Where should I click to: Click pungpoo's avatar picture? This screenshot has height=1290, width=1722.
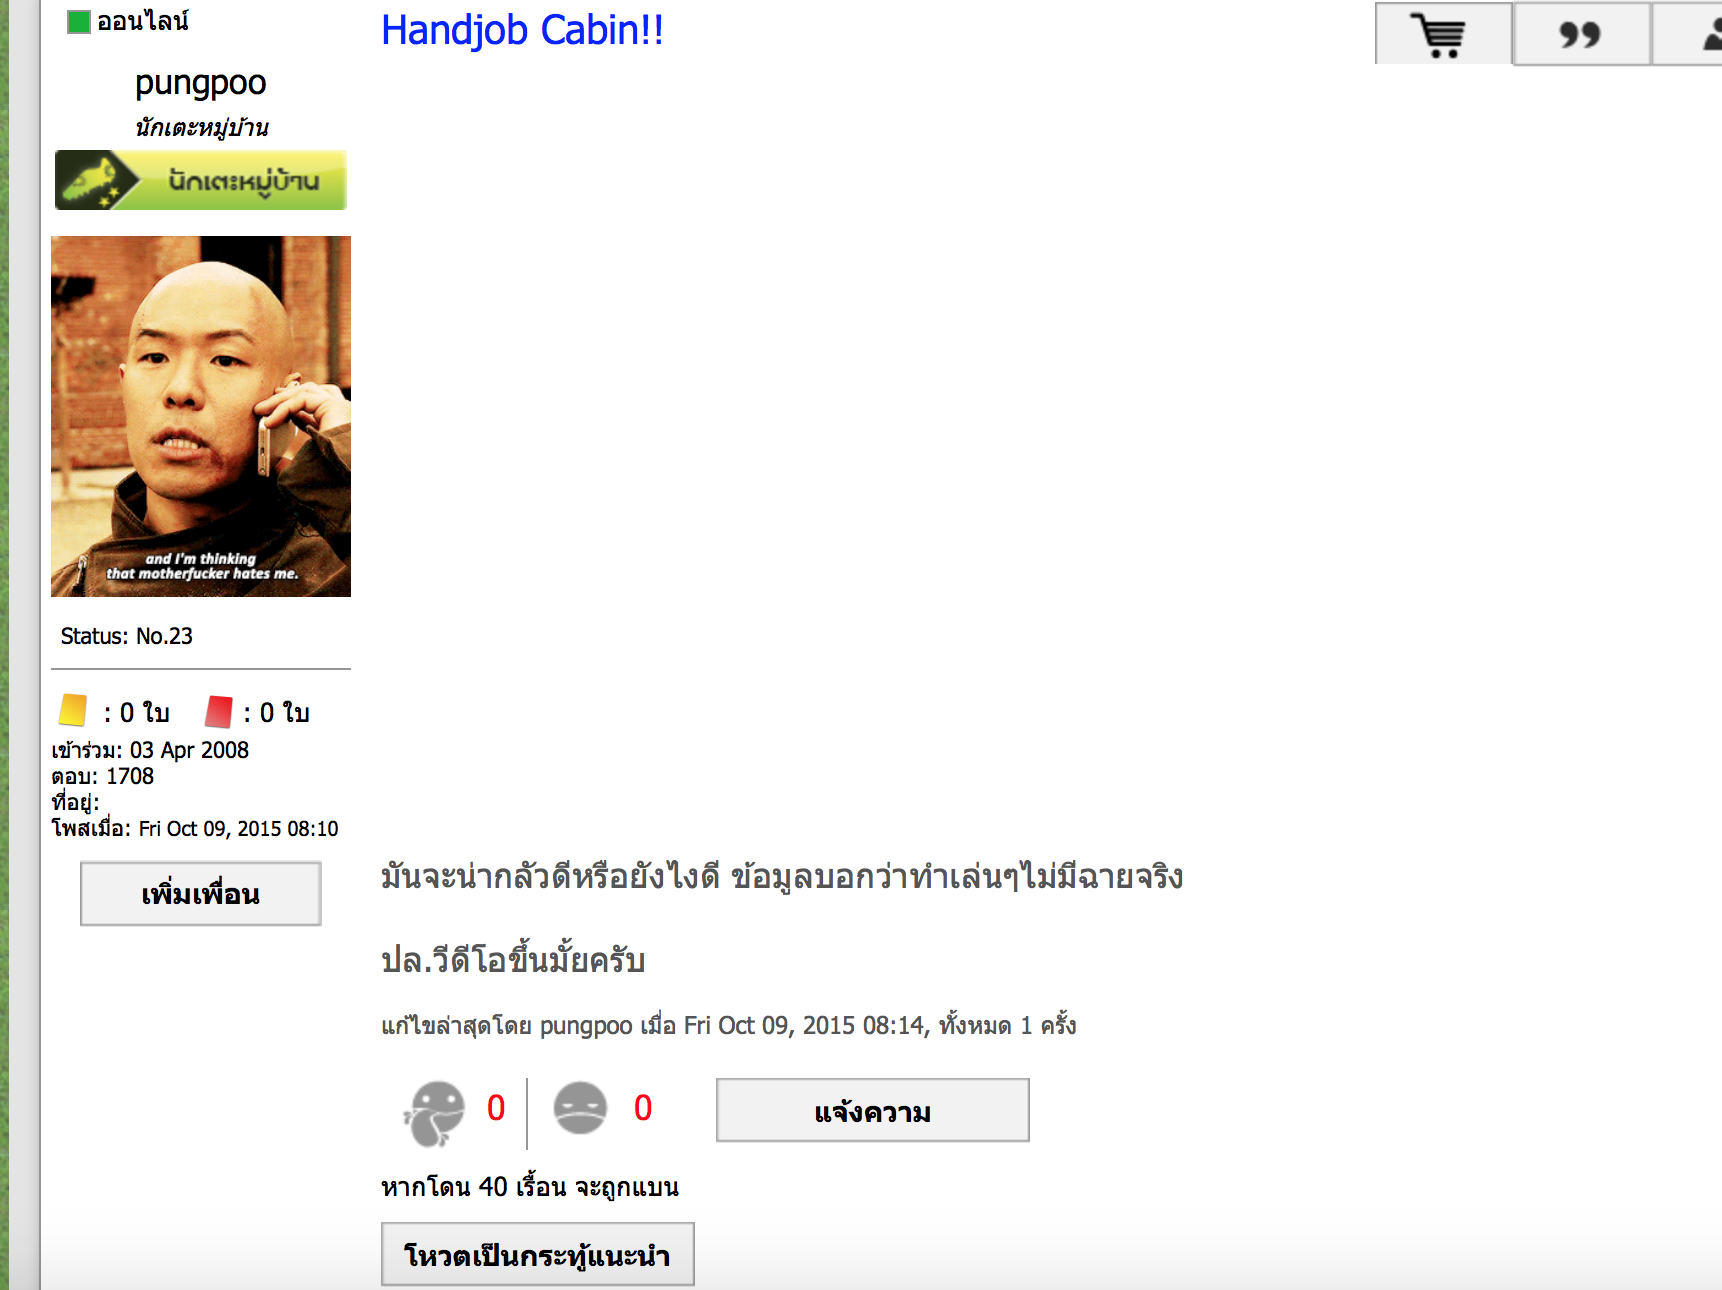pos(201,416)
